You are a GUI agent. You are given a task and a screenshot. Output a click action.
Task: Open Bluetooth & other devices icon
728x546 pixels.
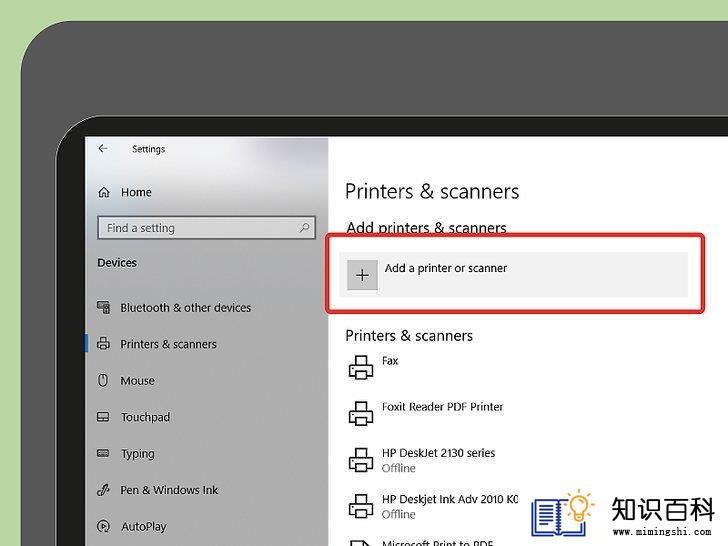[x=104, y=307]
